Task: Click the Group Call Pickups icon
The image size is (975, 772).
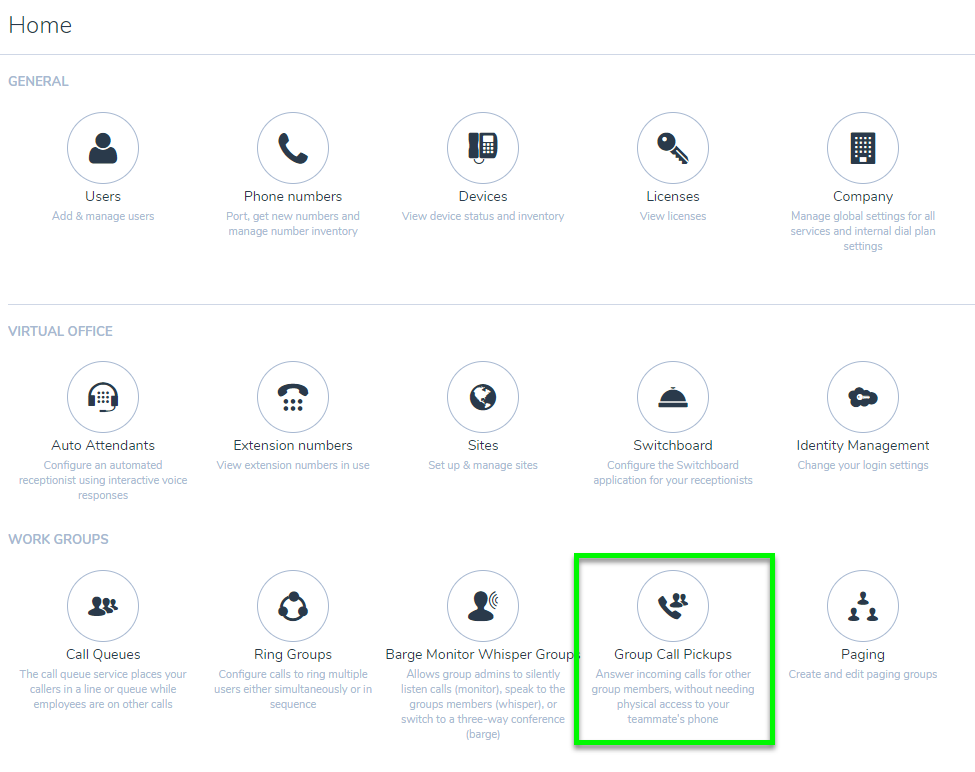Action: click(673, 606)
